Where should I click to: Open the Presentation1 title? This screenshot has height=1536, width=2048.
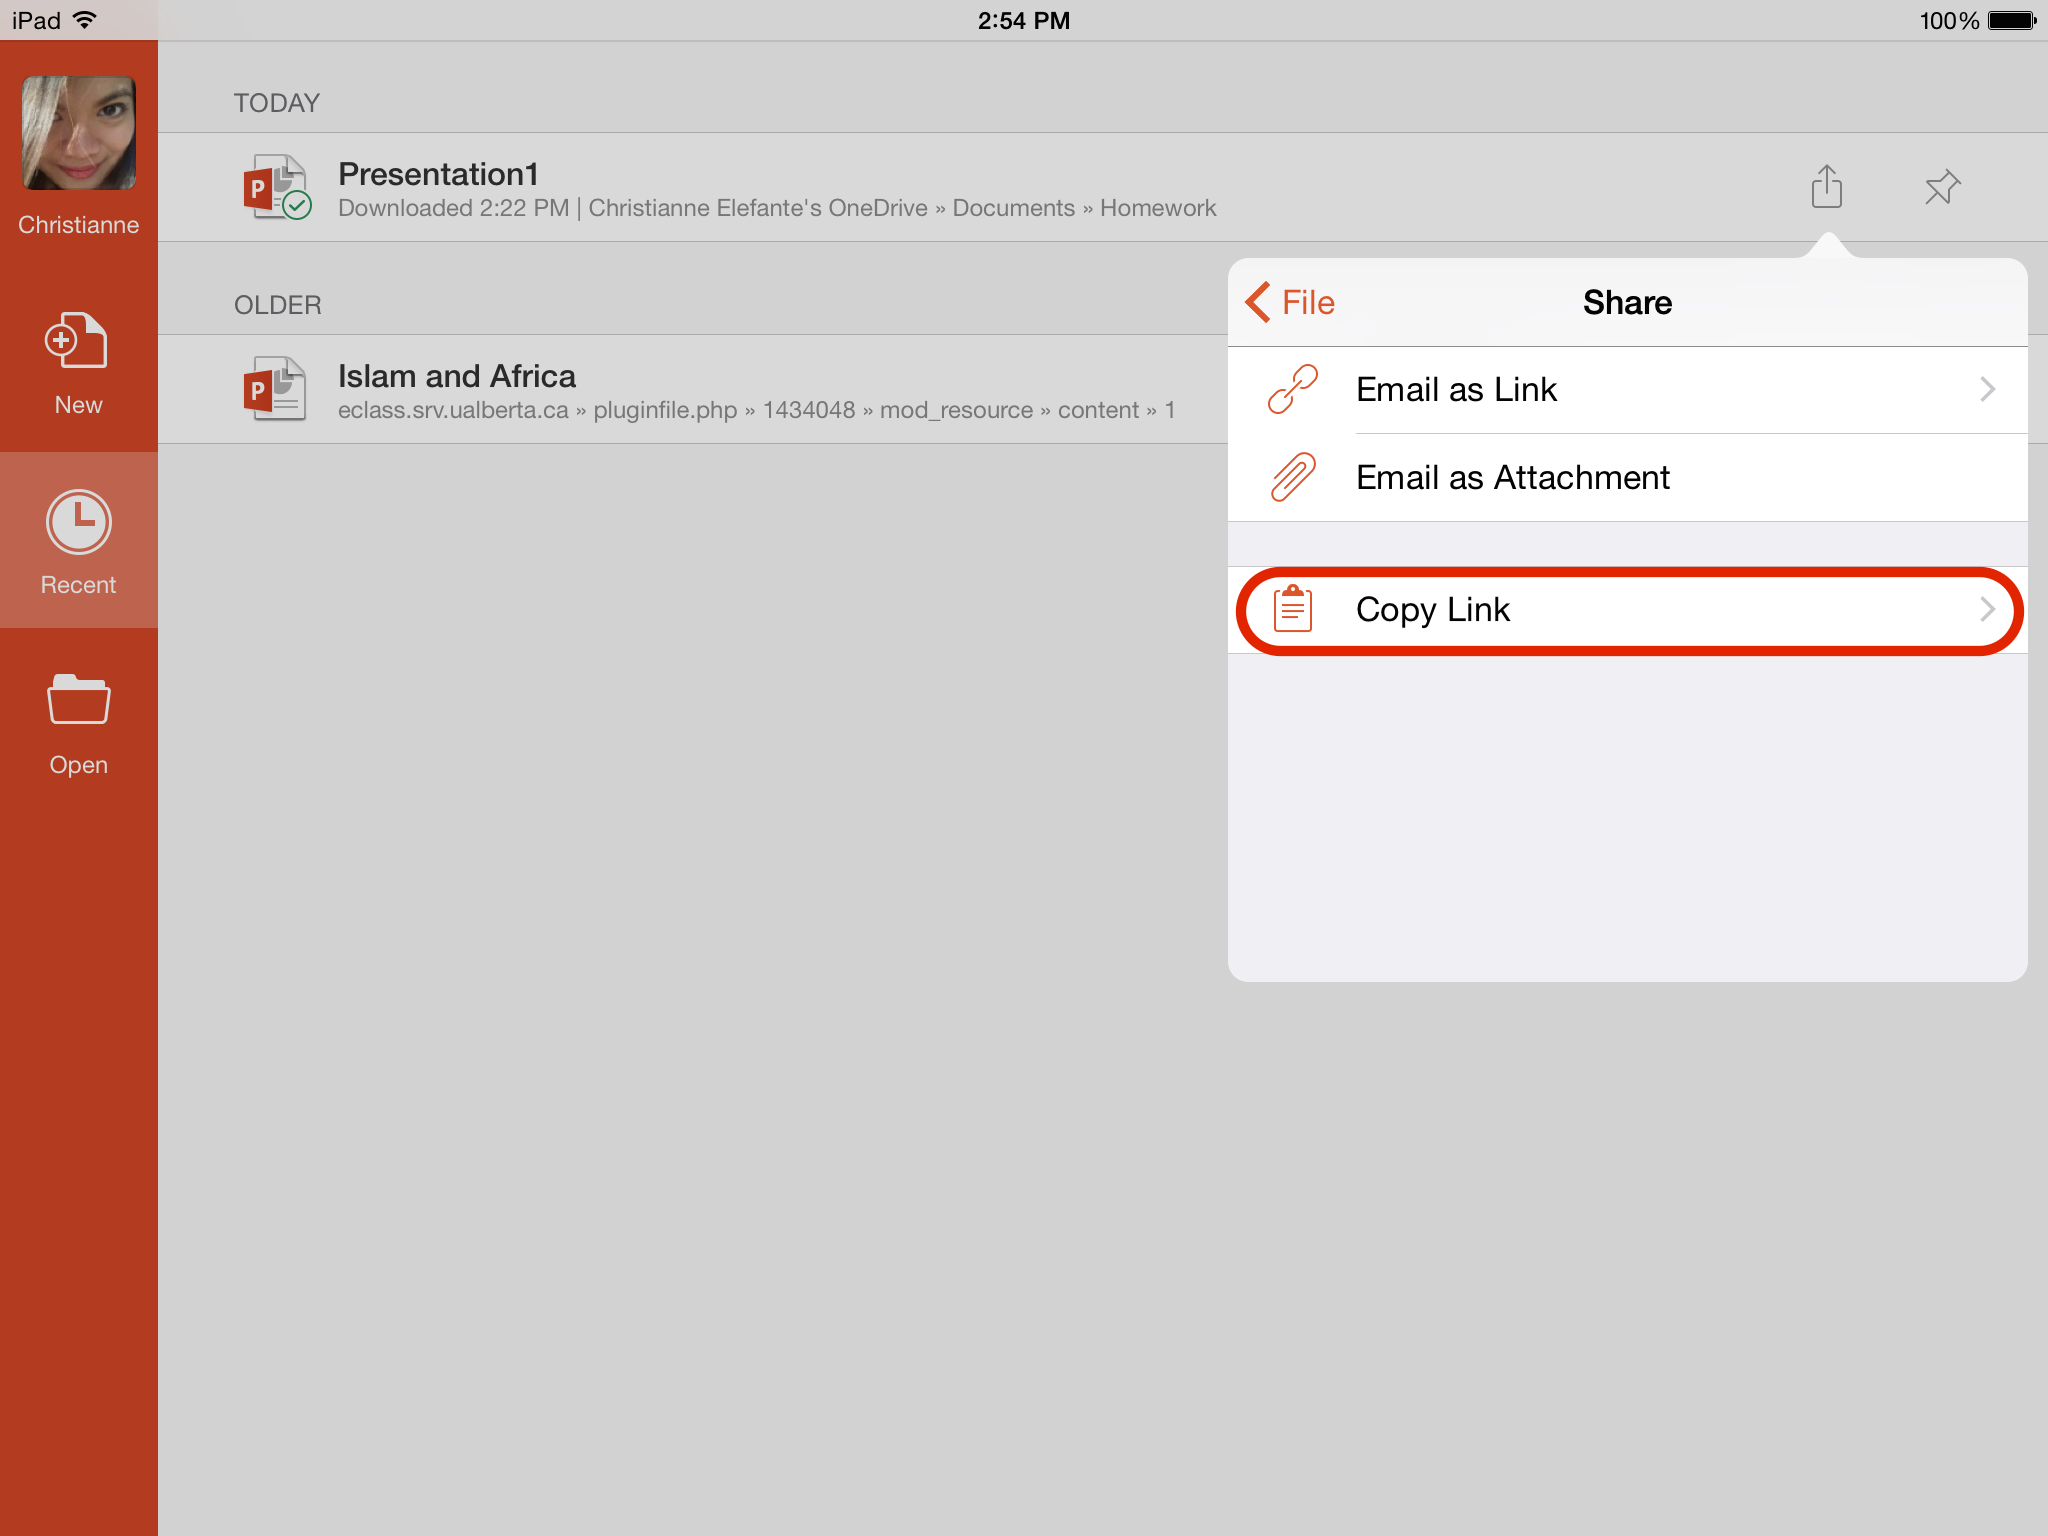pyautogui.click(x=438, y=174)
